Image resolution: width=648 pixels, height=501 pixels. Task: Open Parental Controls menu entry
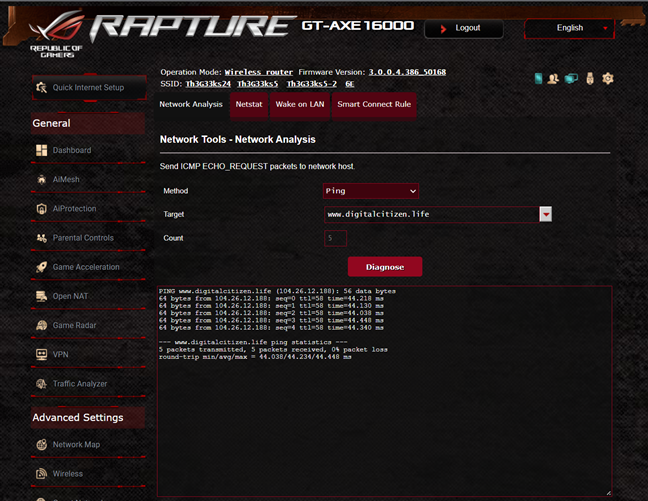(88, 238)
